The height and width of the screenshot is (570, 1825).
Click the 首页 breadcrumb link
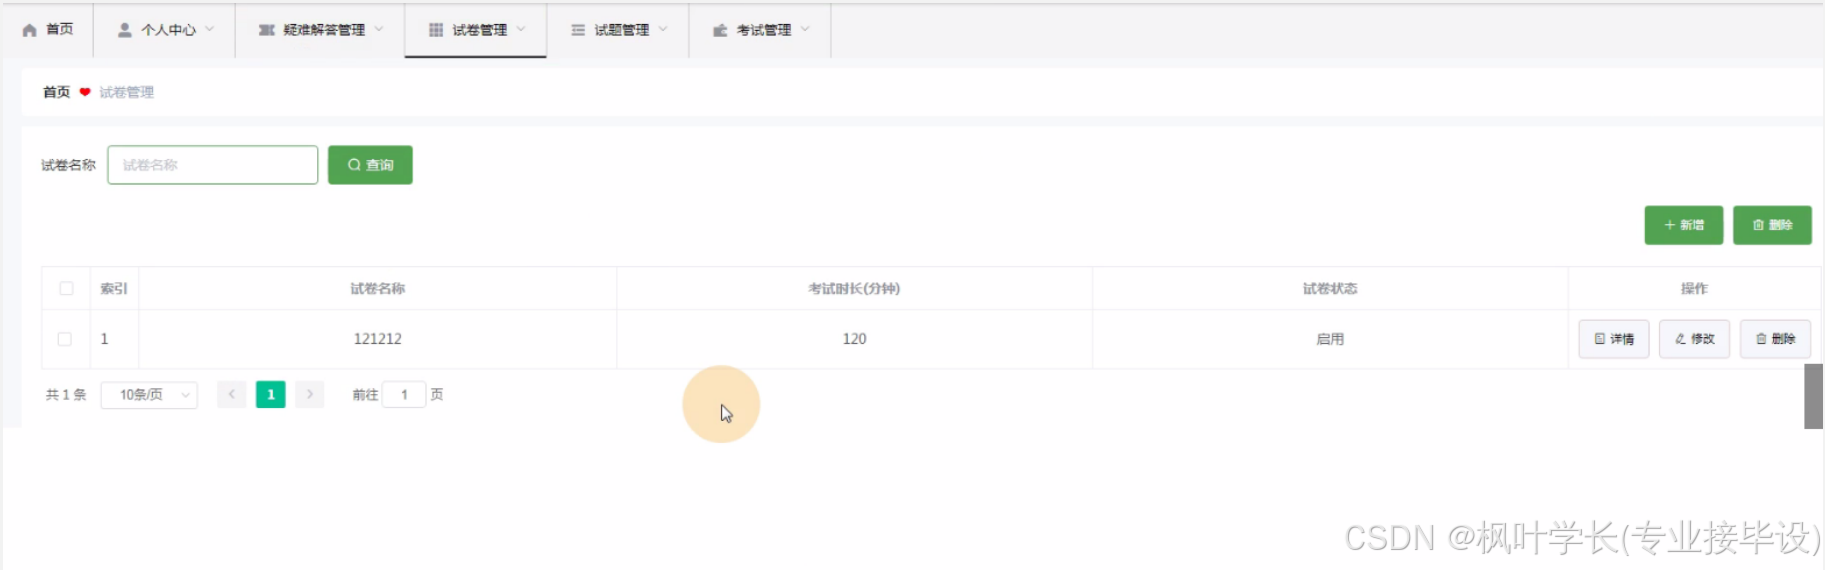56,92
